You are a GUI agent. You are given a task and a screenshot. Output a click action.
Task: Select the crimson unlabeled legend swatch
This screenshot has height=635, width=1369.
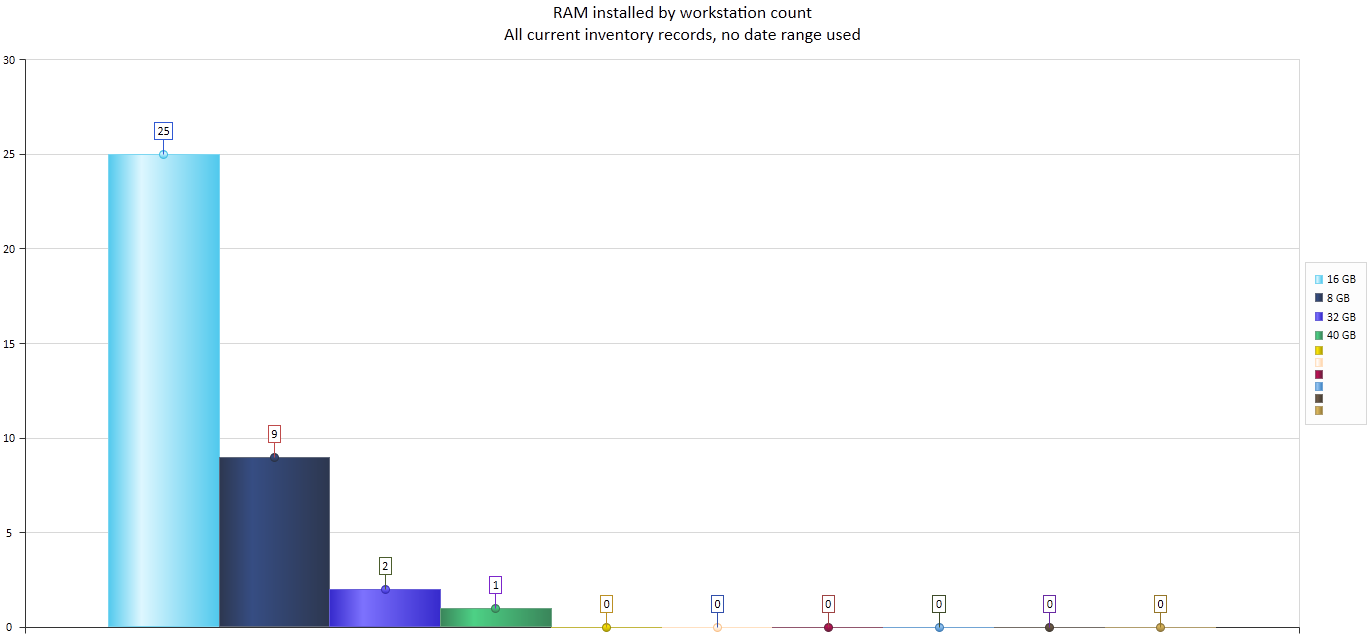tap(1319, 374)
